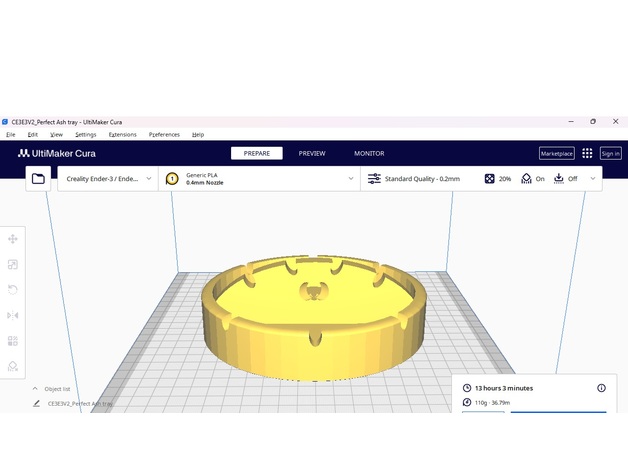Open the application switcher grid icon
628x472 pixels.
[587, 153]
